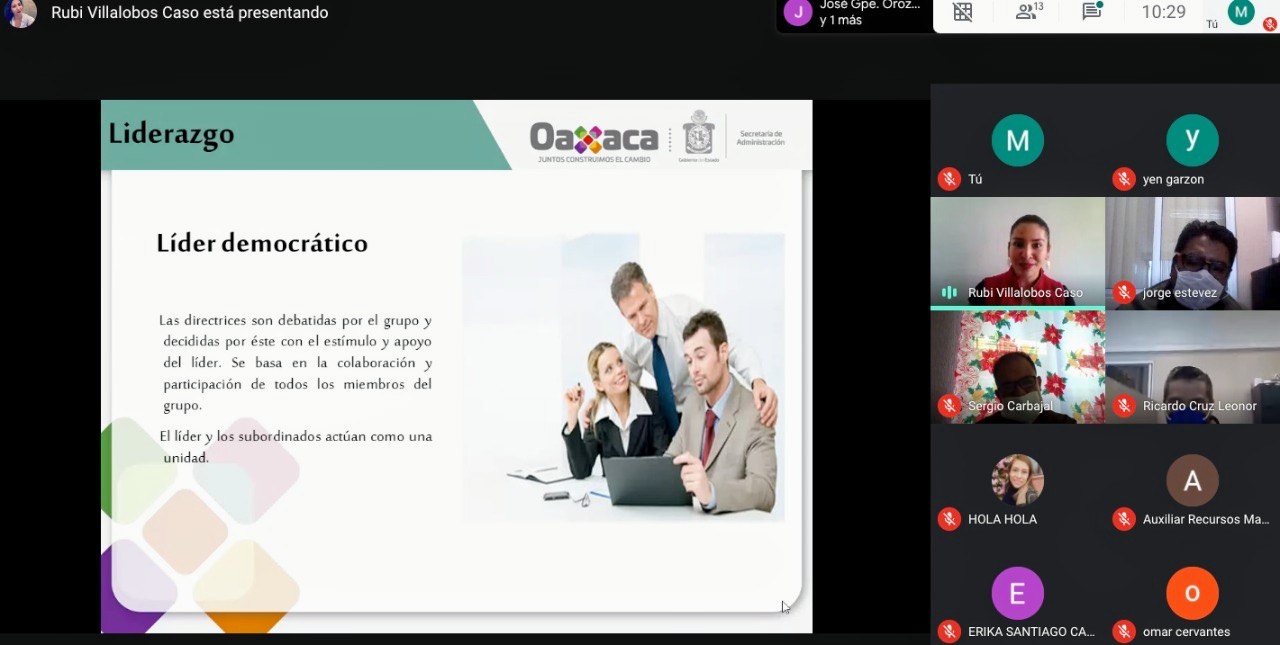Open the participants list showing 13 people

pos(1028,12)
